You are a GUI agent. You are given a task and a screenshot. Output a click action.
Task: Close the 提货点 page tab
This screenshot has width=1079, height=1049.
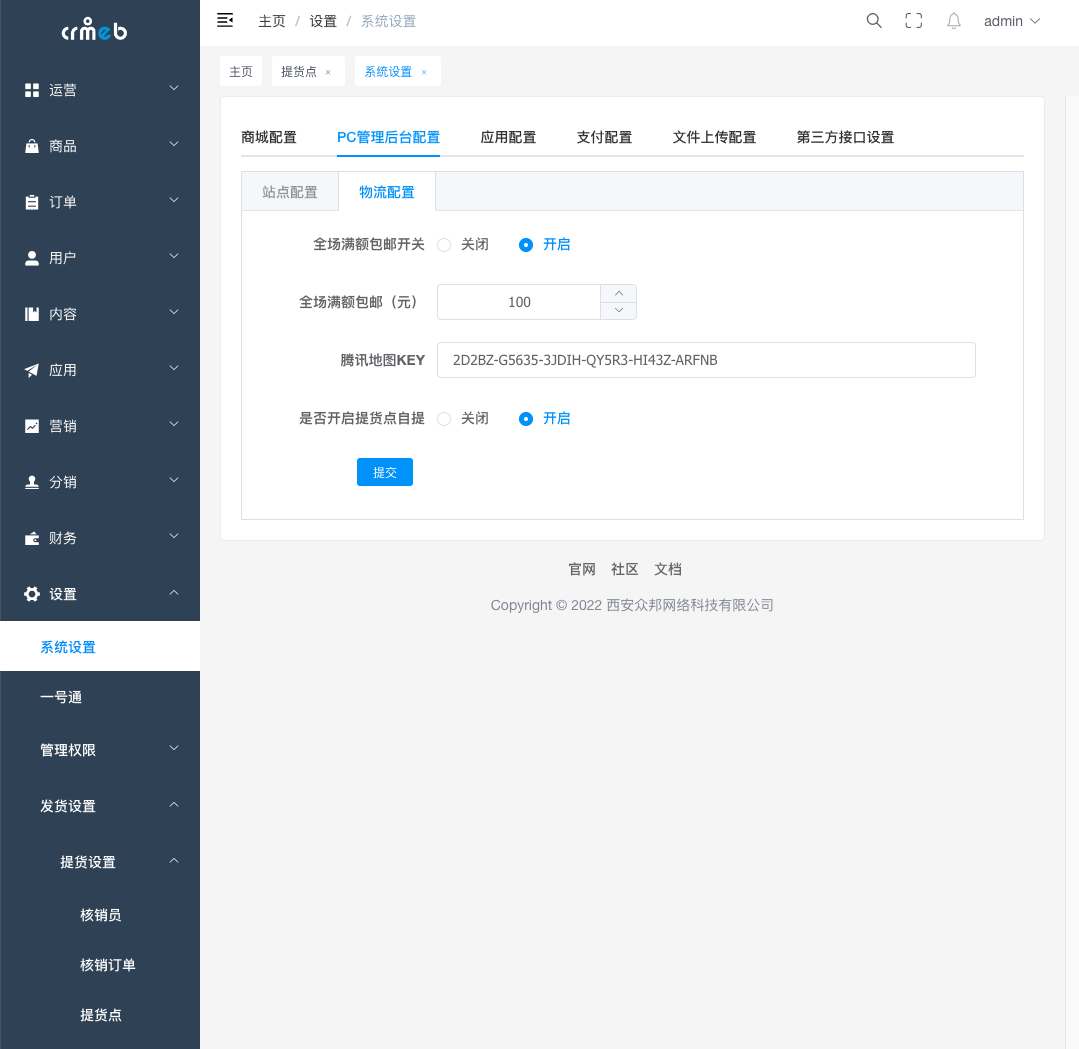click(x=328, y=72)
